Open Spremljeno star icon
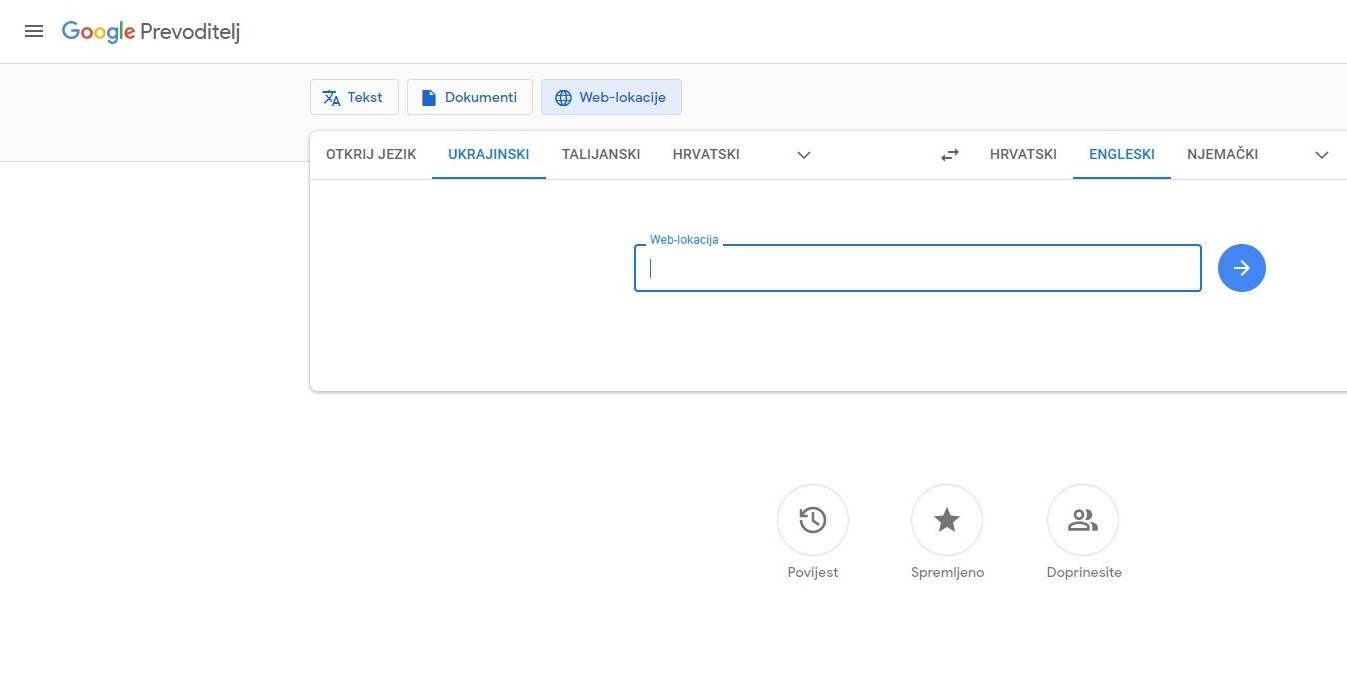Viewport: 1347px width, 688px height. (x=947, y=520)
